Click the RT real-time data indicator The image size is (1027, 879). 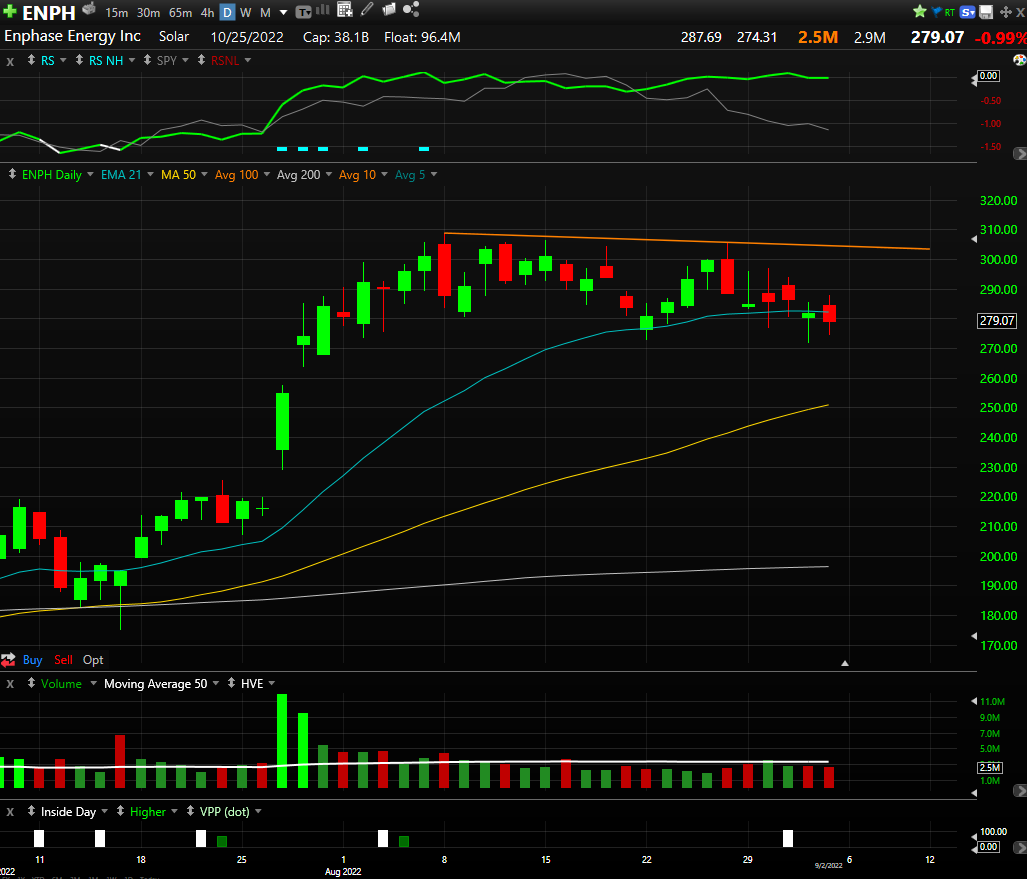(x=950, y=12)
